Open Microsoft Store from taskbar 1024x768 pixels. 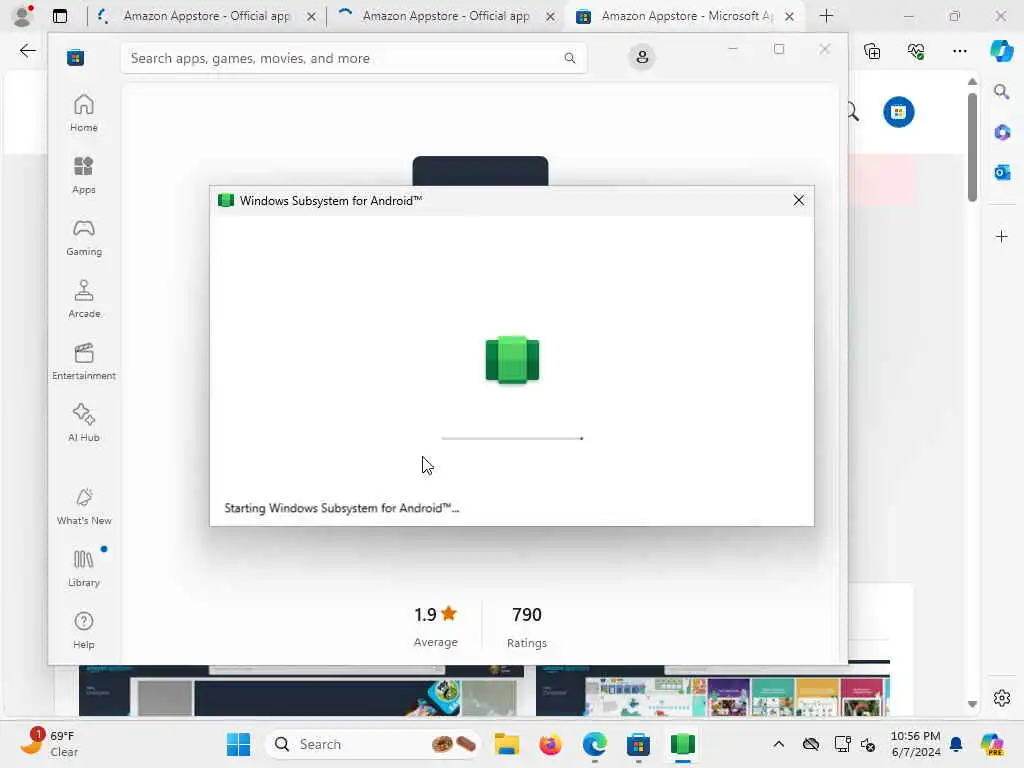638,744
